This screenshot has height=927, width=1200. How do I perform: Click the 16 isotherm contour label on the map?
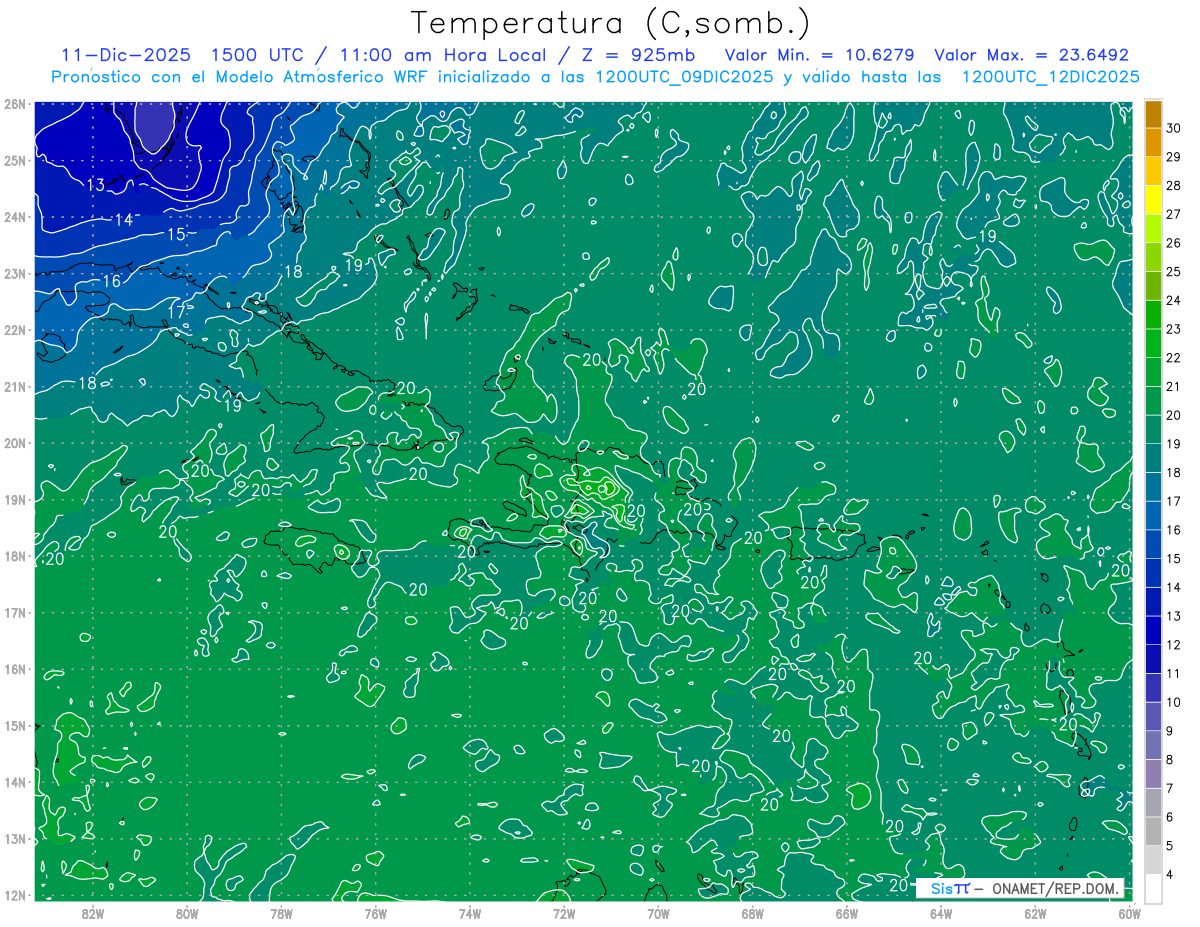111,282
